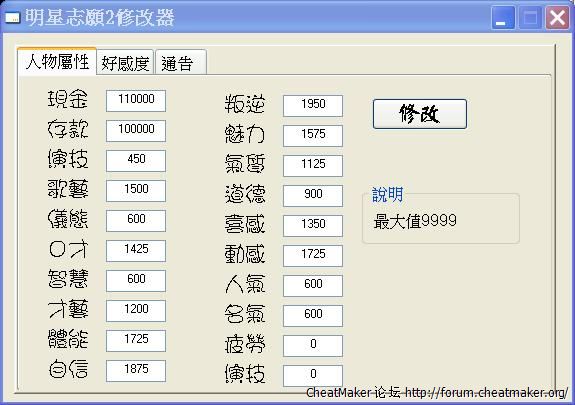Click the 氣質 field showing 1125
The width and height of the screenshot is (575, 405).
tap(313, 165)
